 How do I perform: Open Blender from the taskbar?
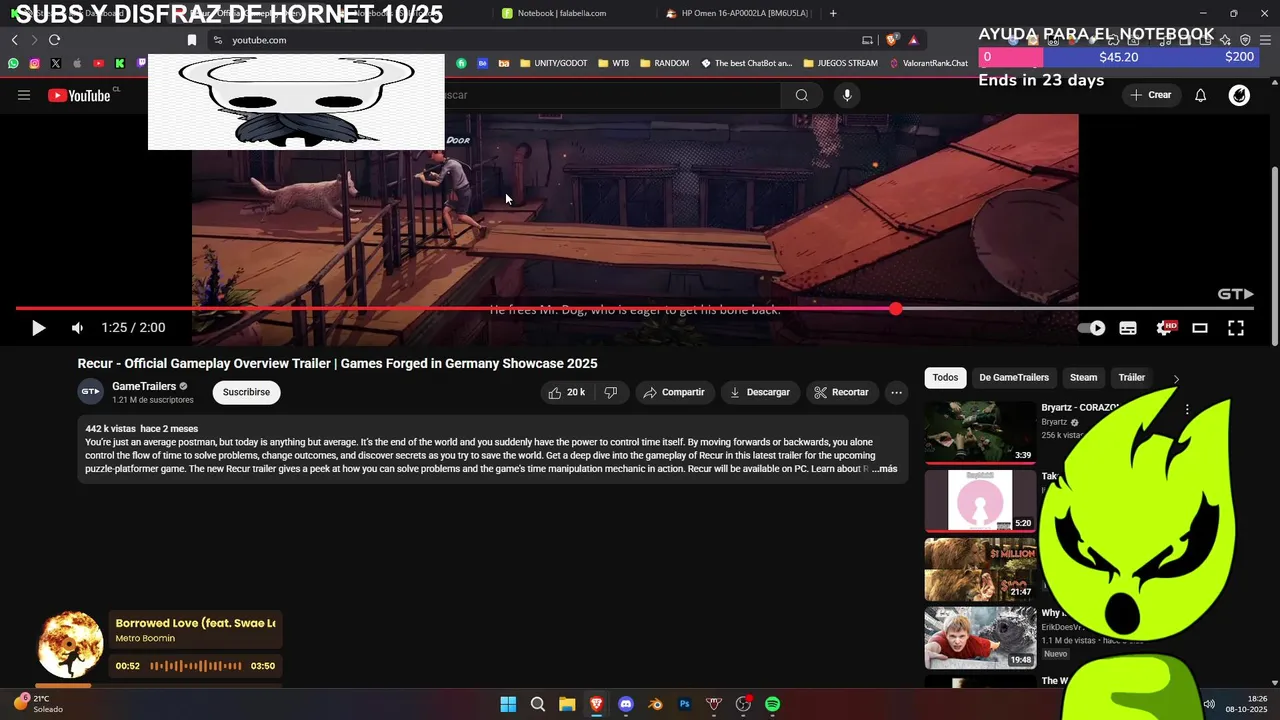655,704
